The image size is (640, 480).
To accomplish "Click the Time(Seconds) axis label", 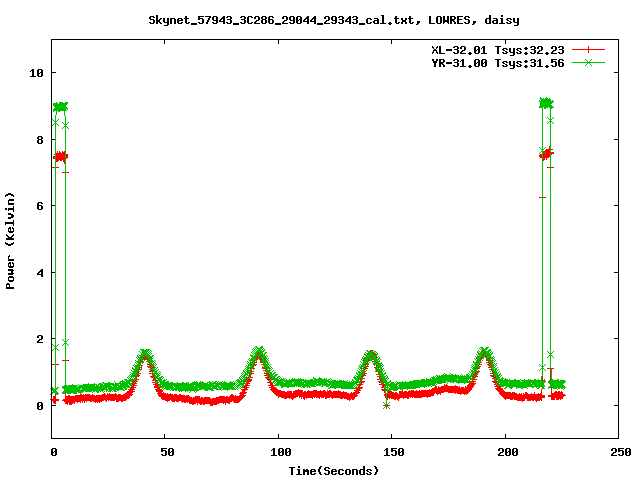I will click(333, 471).
